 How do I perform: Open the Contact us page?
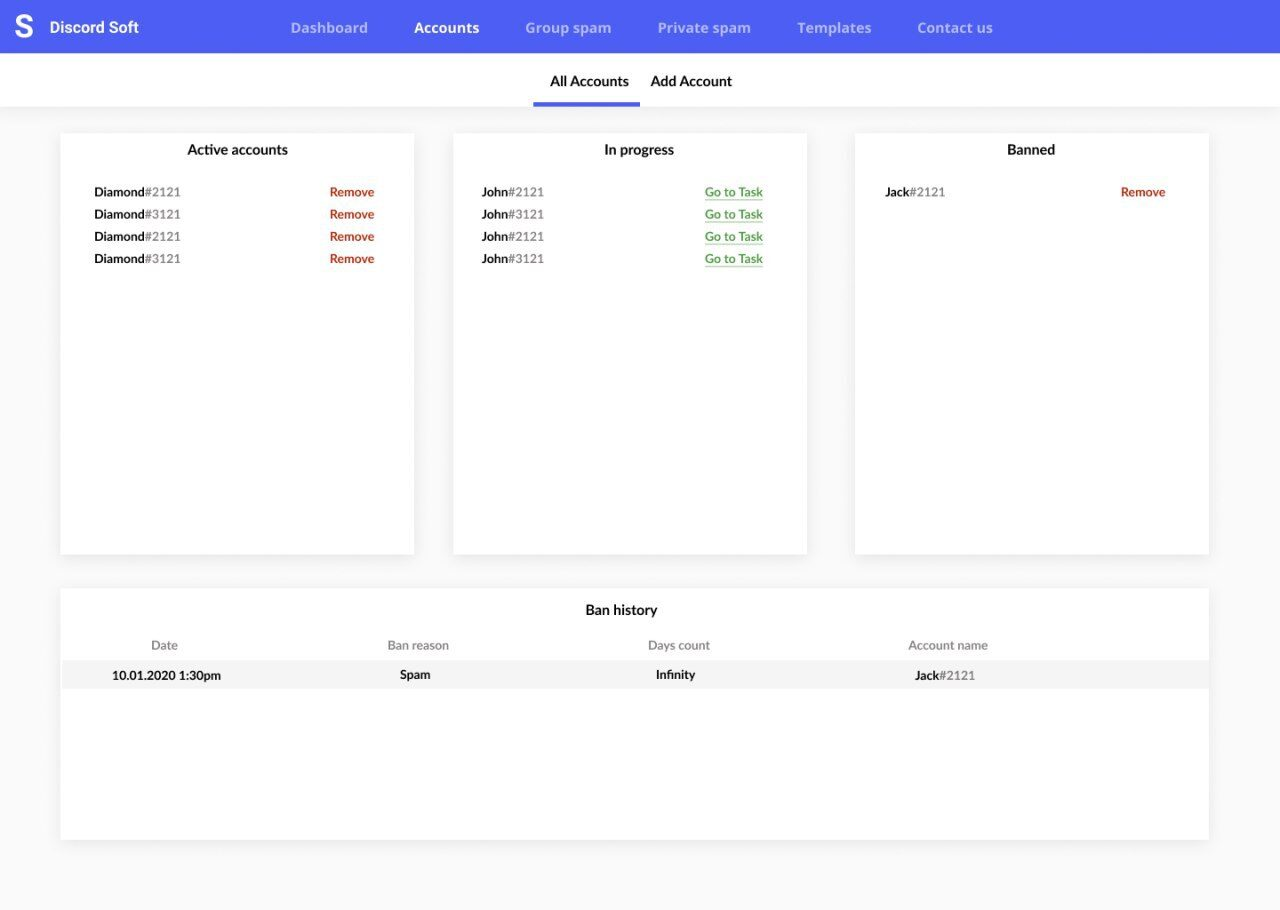pos(955,28)
